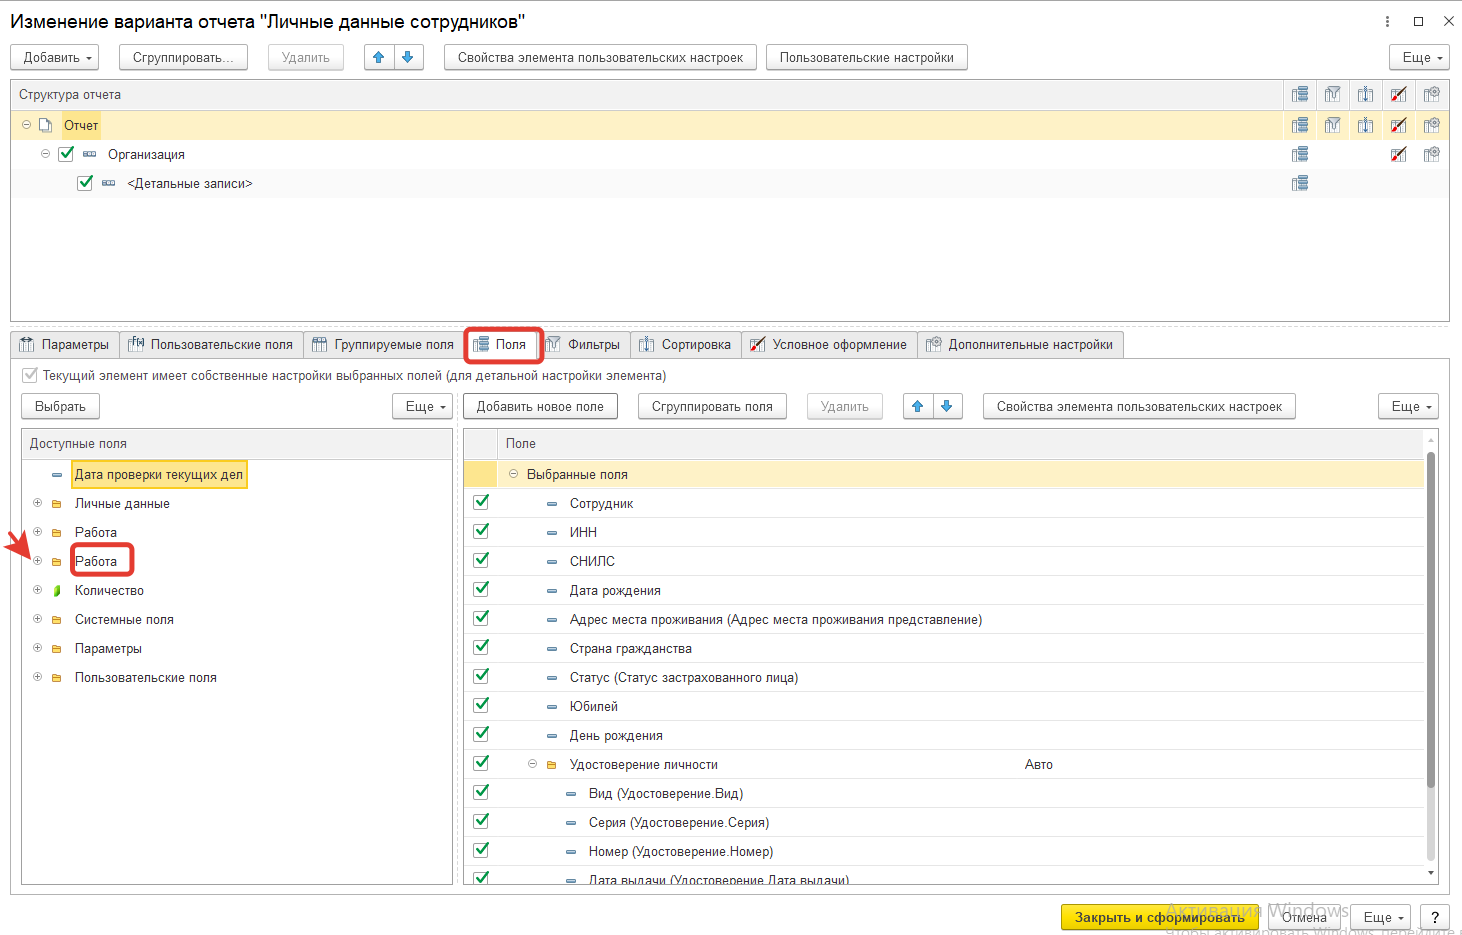Click the sort icon in the Отчет row

(1365, 125)
